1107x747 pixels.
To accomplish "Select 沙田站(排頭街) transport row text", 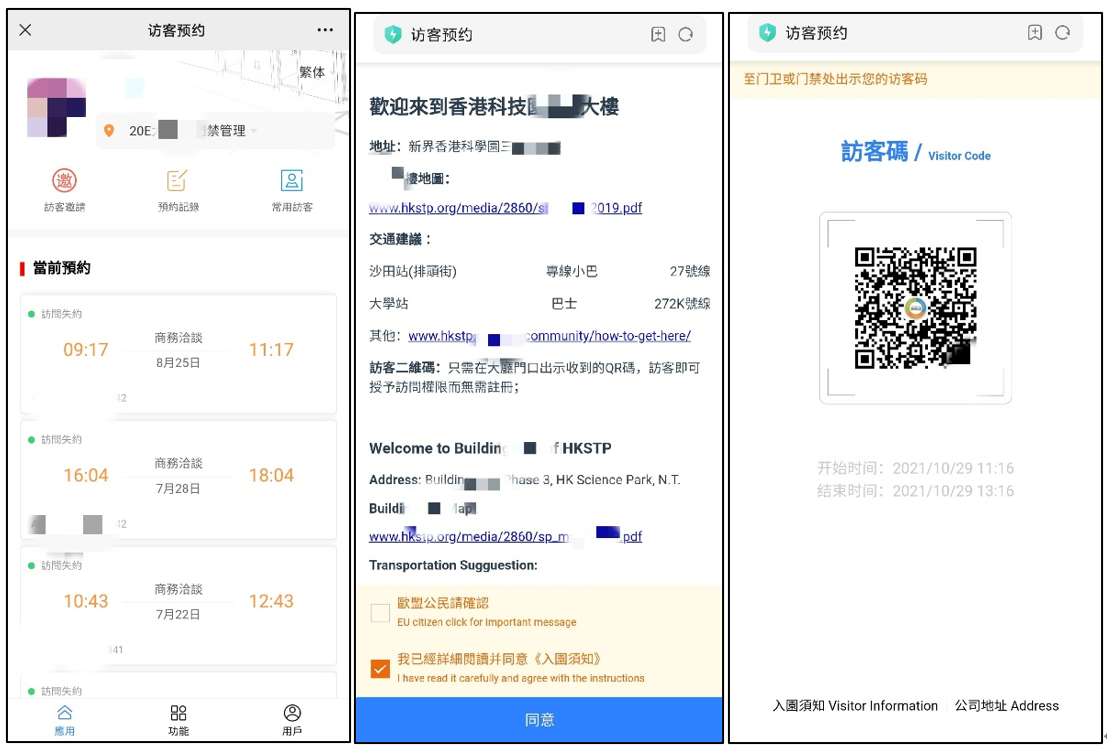I will (413, 271).
